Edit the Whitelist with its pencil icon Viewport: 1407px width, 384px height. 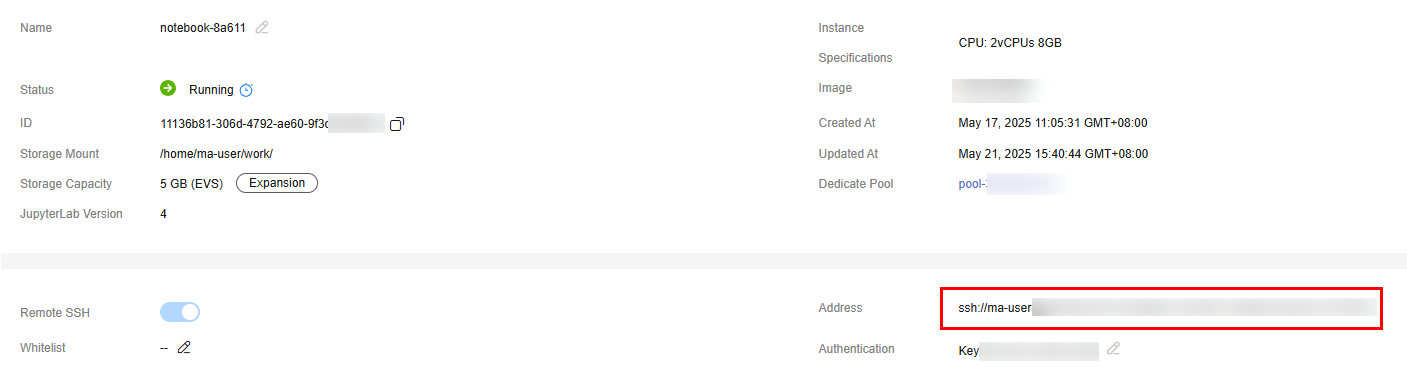183,348
